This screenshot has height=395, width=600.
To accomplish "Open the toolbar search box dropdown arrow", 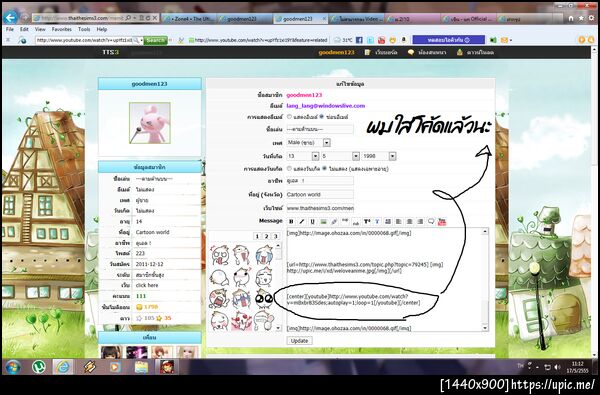I will [141, 40].
